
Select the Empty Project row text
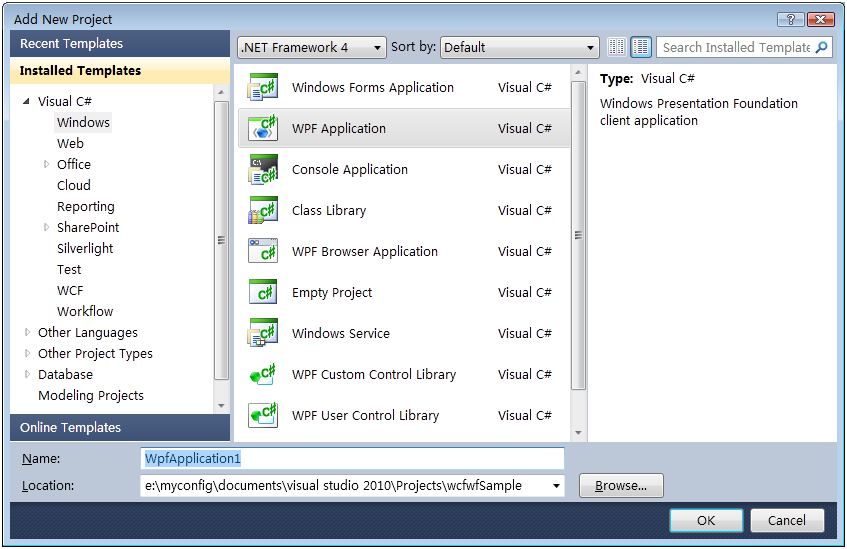[332, 293]
